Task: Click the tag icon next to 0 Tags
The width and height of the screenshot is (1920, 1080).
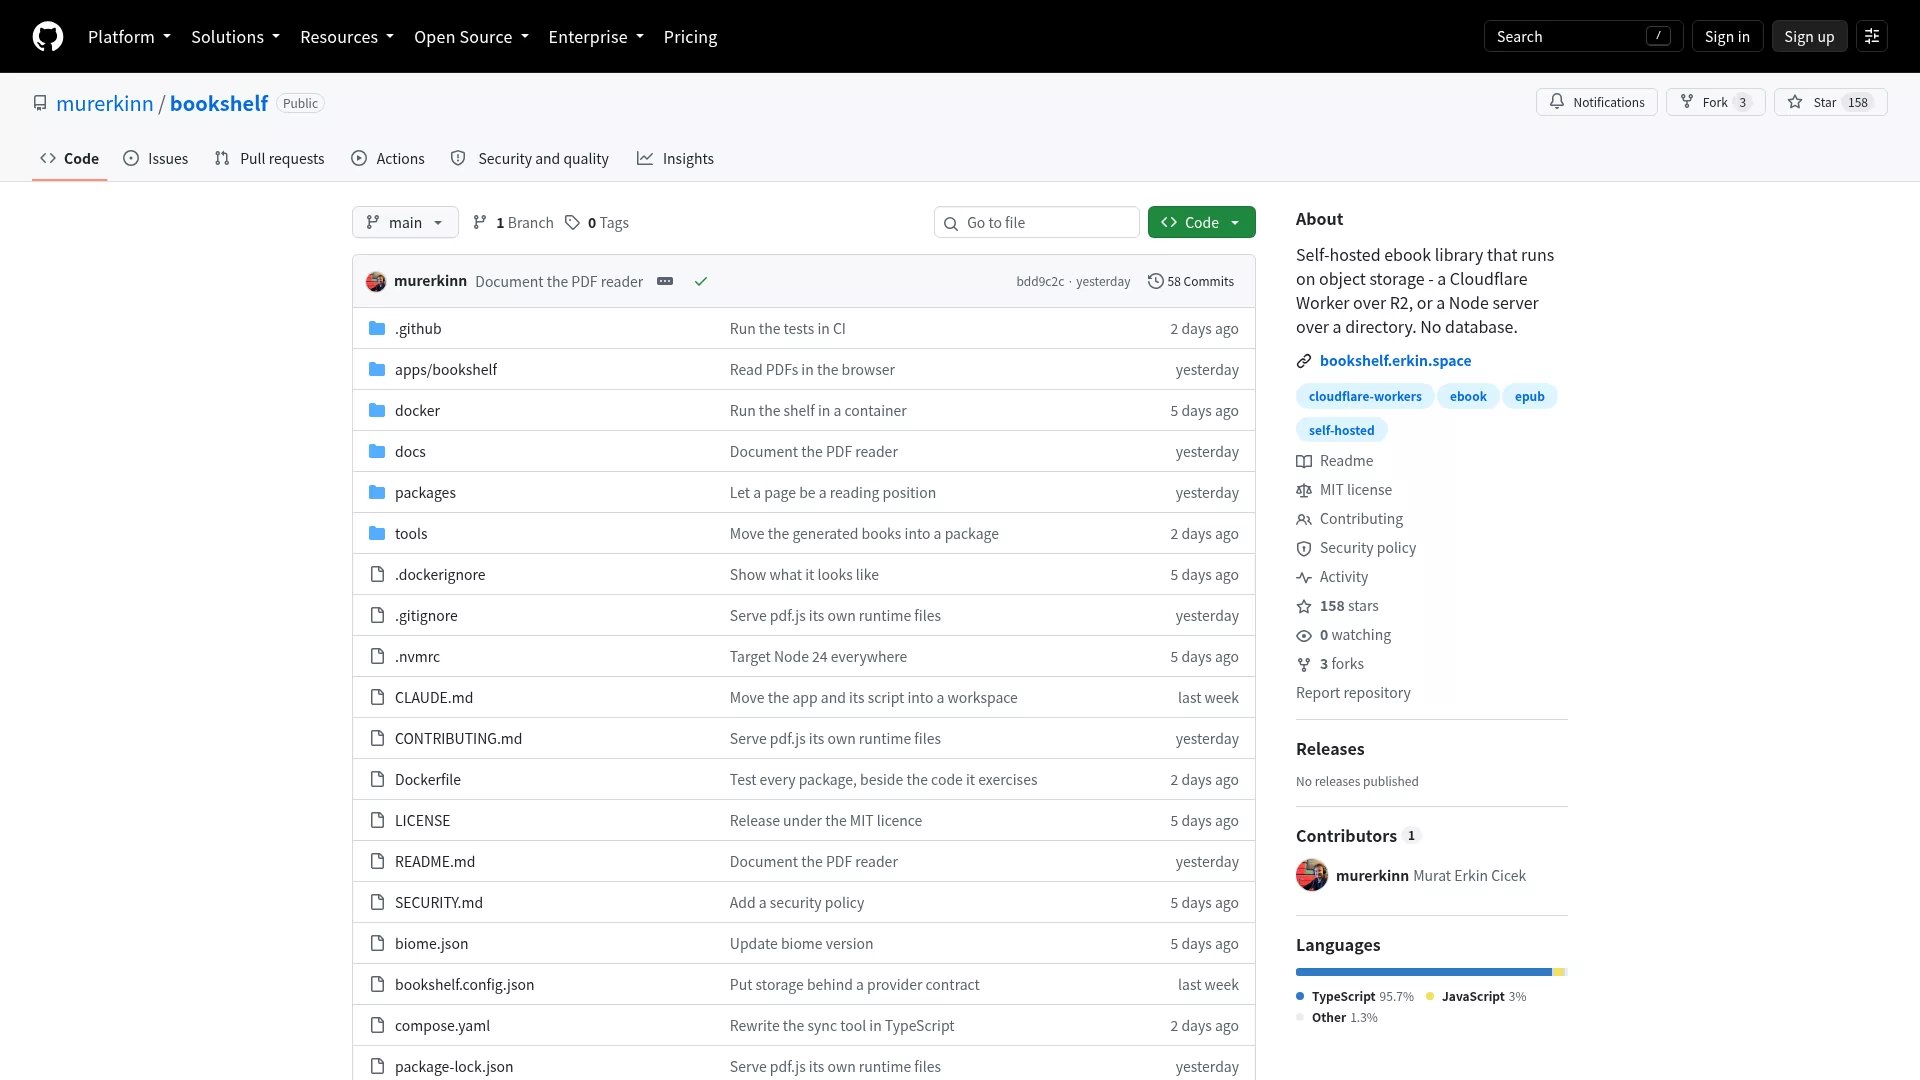Action: point(572,222)
